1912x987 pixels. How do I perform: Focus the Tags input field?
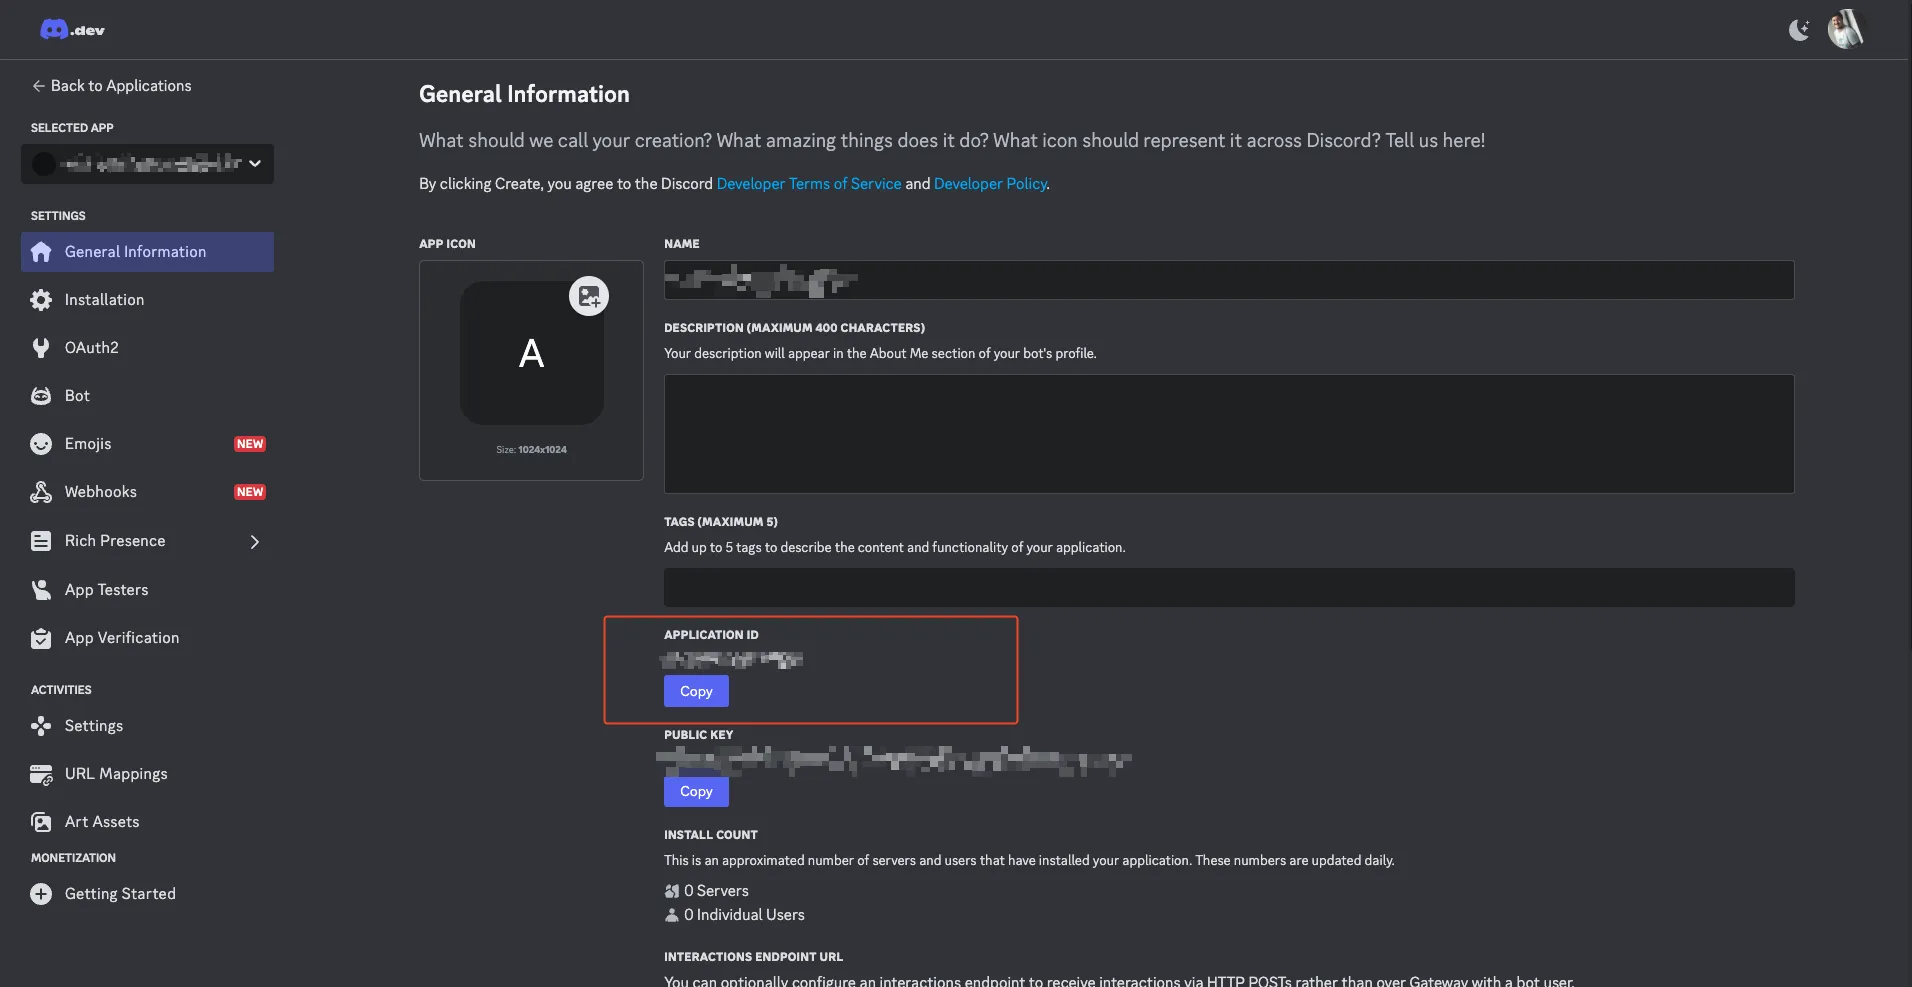pyautogui.click(x=1228, y=588)
